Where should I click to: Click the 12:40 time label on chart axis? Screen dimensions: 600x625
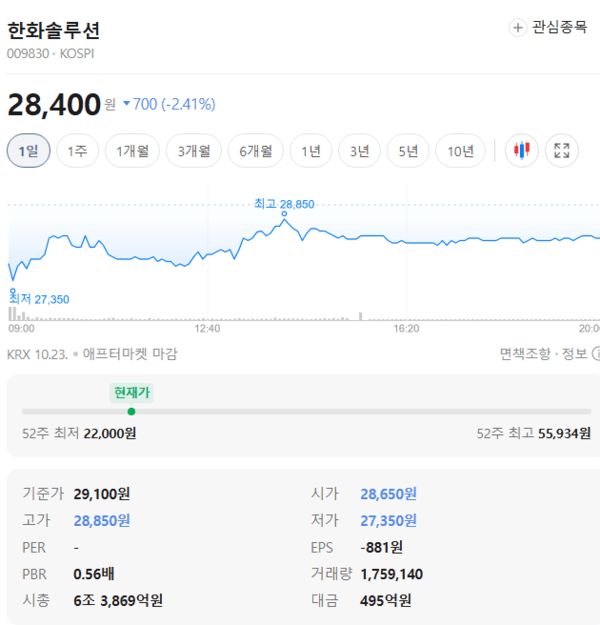207,328
